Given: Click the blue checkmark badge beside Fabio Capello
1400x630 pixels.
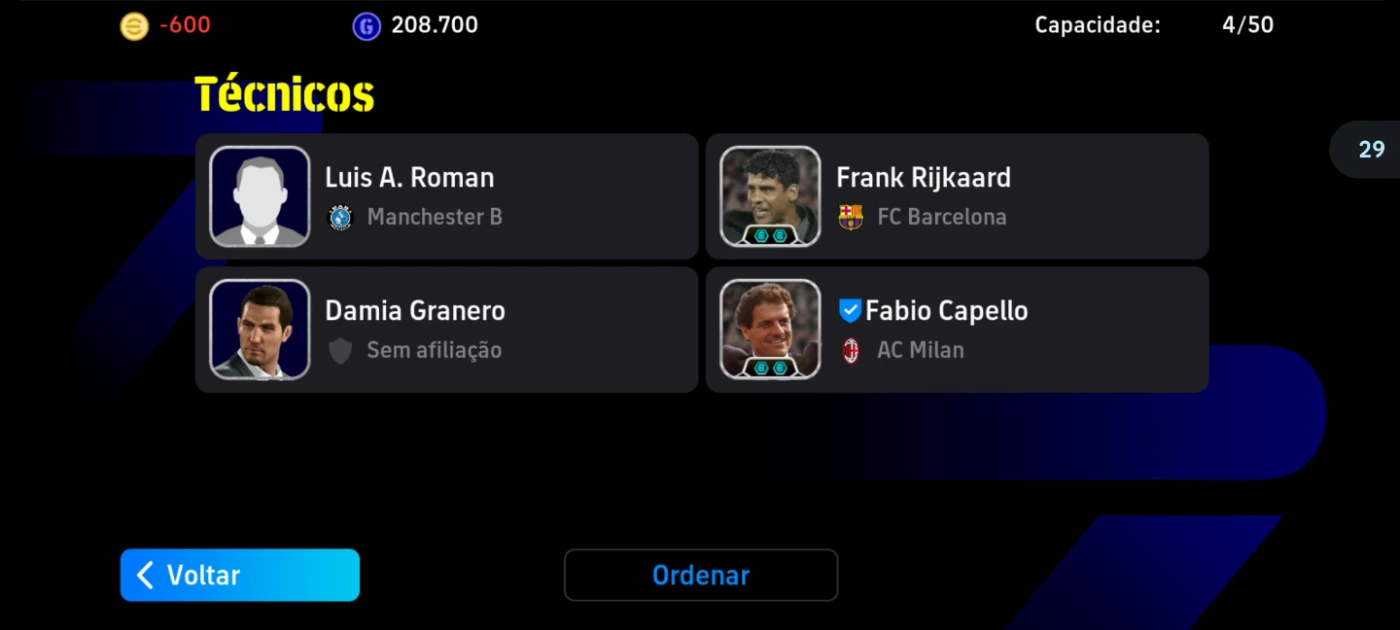Looking at the screenshot, I should tap(849, 311).
